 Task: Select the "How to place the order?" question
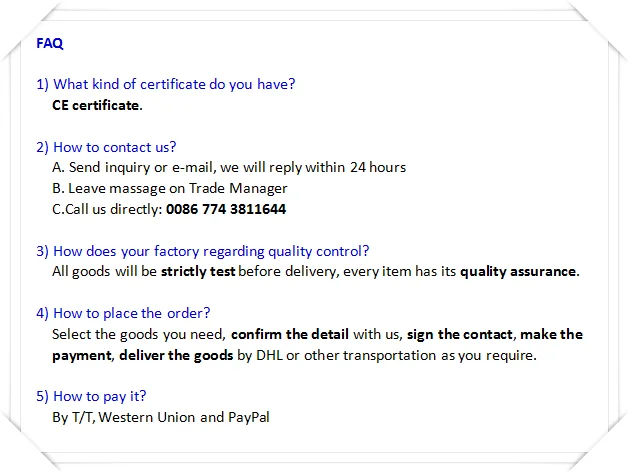(123, 313)
